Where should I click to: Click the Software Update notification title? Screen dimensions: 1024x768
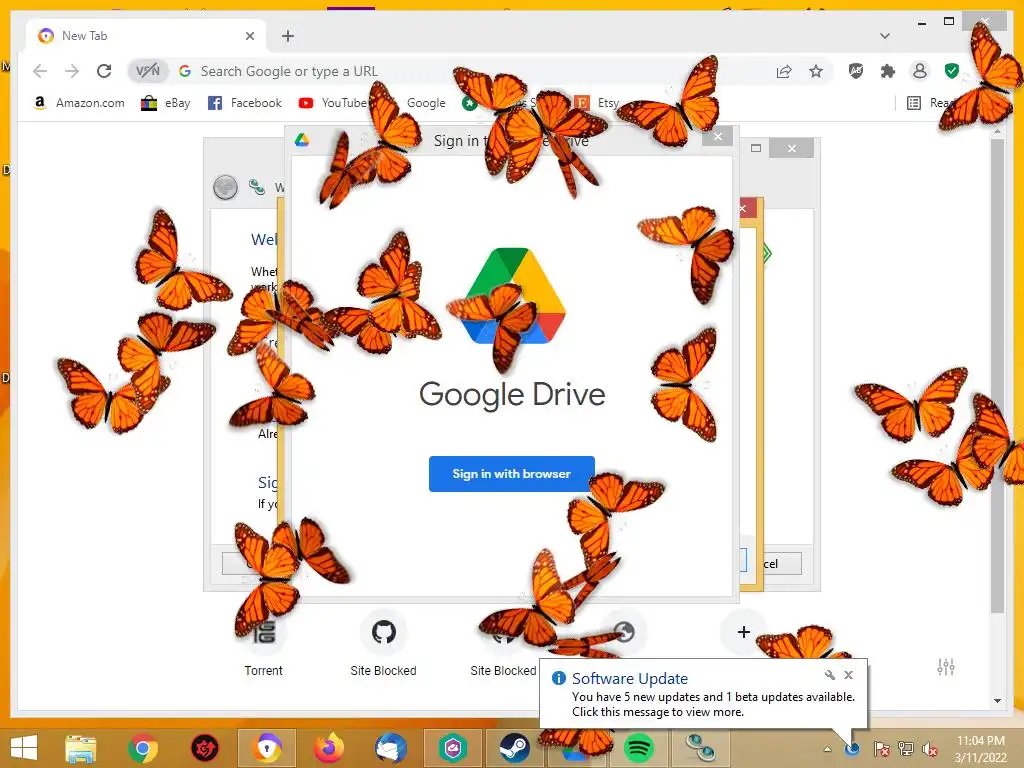tap(630, 679)
